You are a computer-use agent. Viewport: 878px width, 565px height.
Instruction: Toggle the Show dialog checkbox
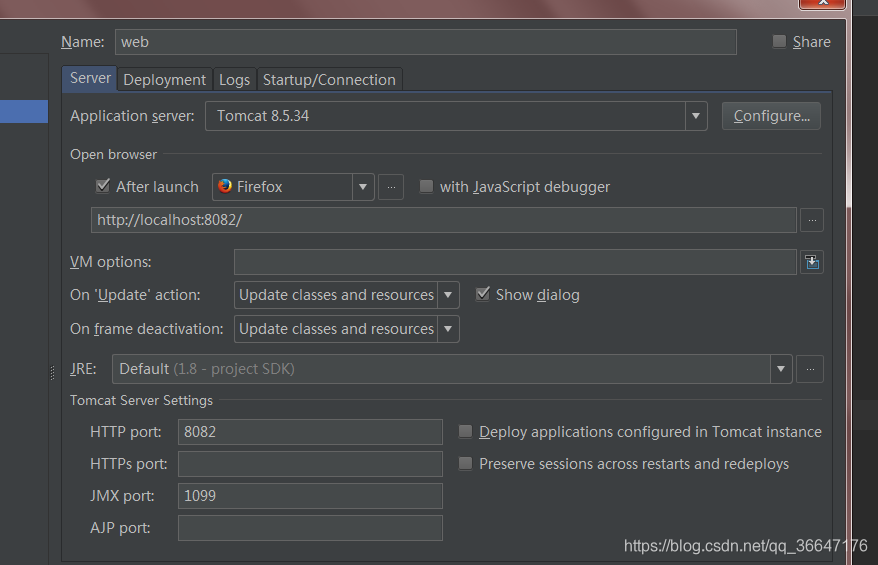pos(483,294)
